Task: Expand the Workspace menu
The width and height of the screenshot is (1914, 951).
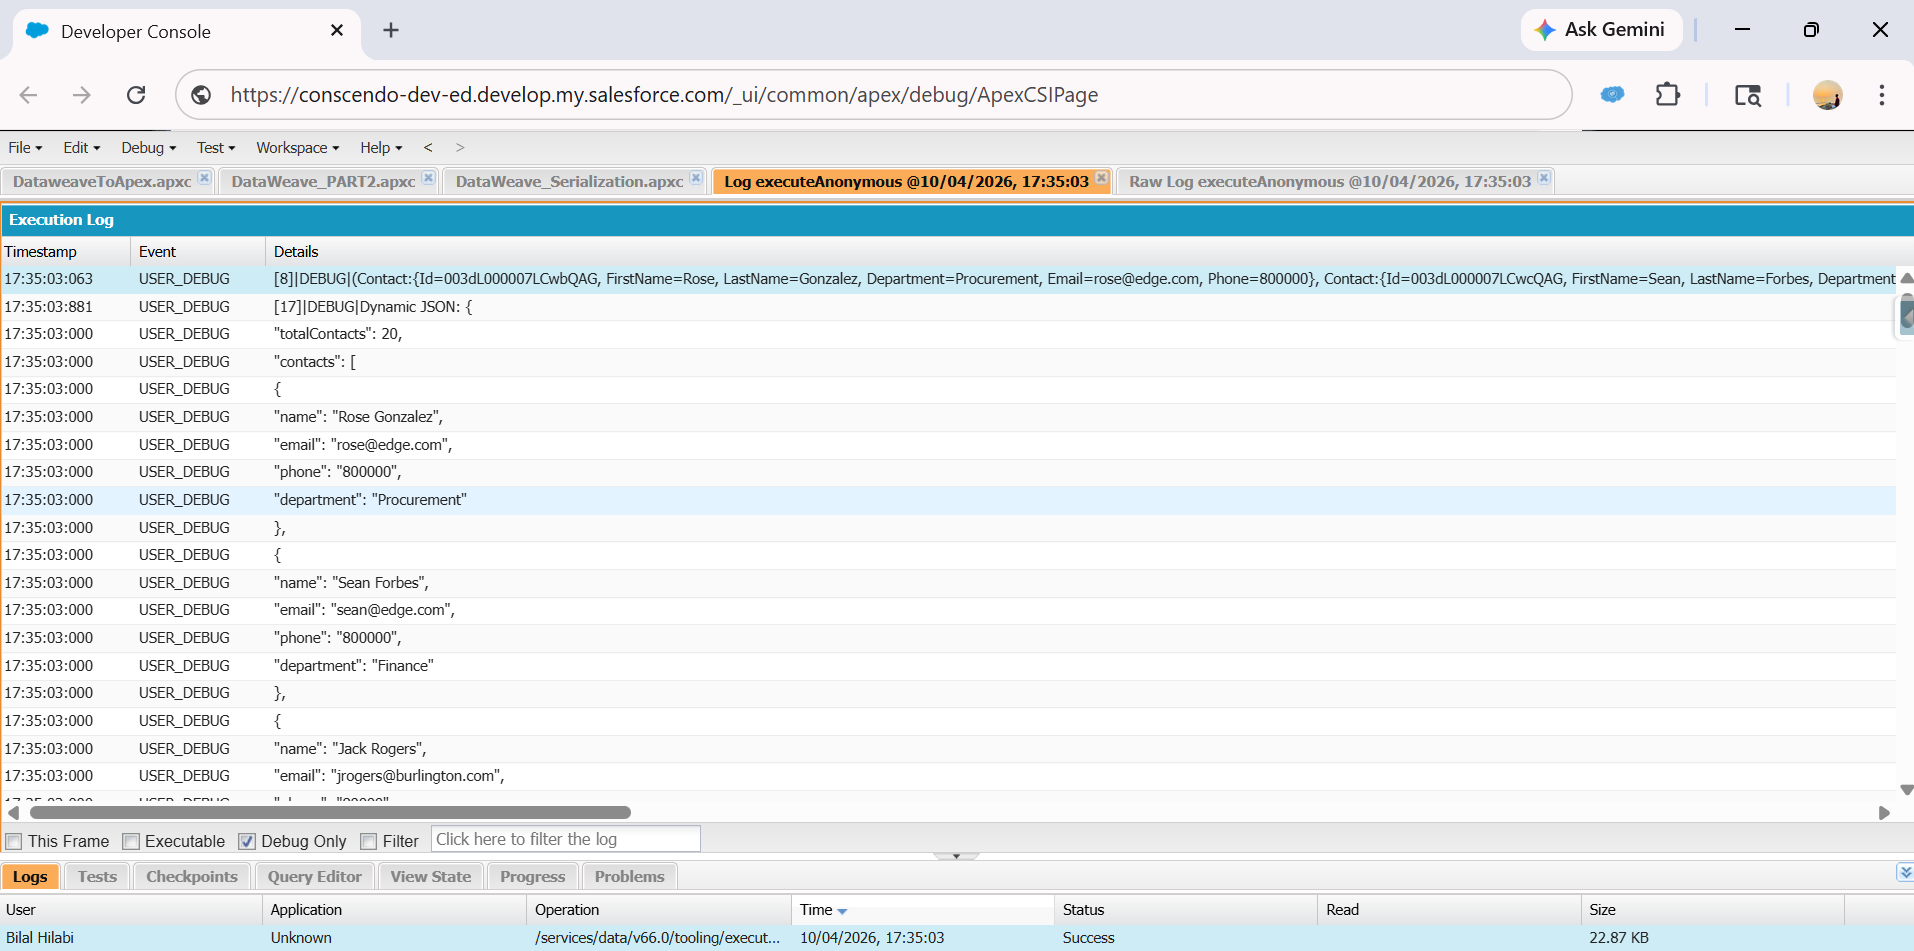Action: tap(297, 148)
